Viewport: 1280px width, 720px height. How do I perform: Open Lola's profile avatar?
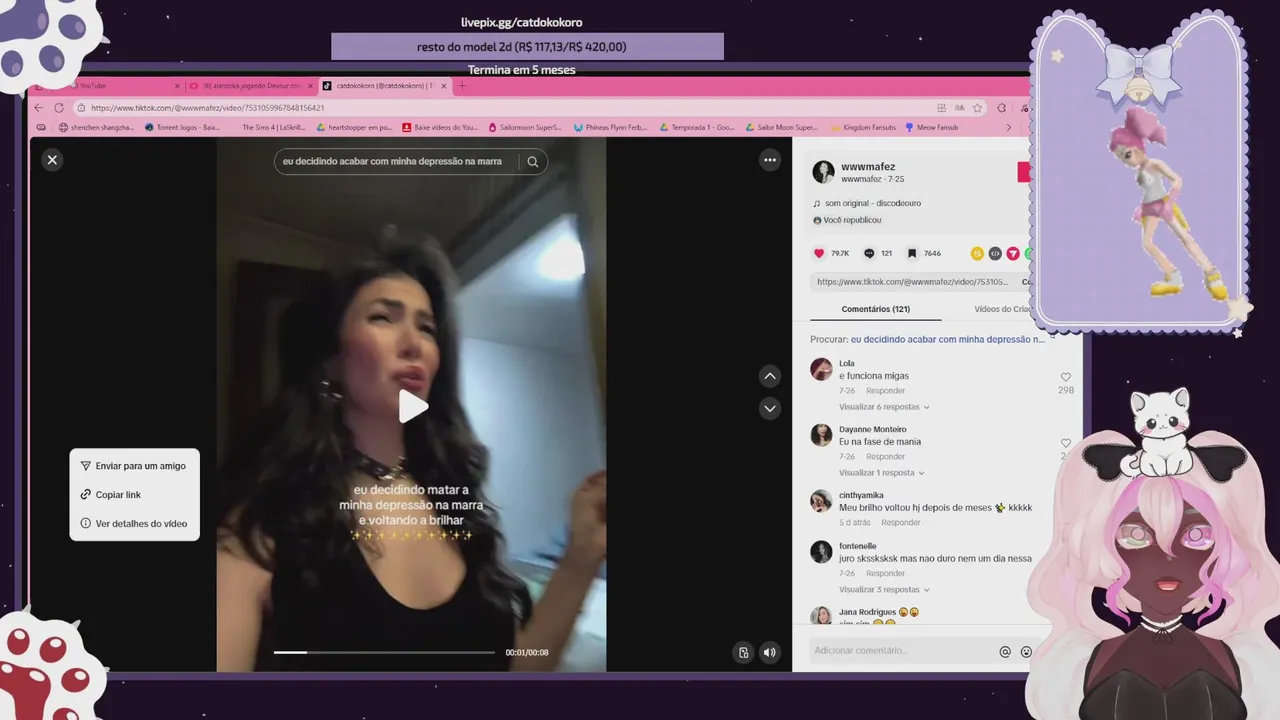click(821, 369)
